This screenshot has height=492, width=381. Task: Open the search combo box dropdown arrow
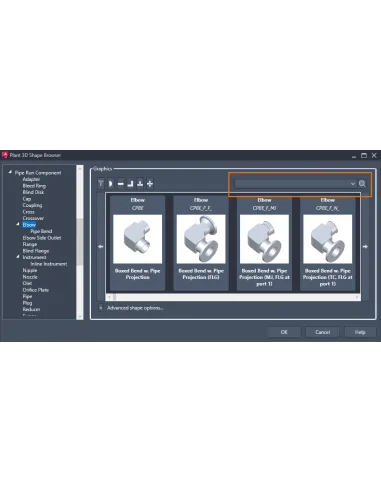pyautogui.click(x=353, y=184)
